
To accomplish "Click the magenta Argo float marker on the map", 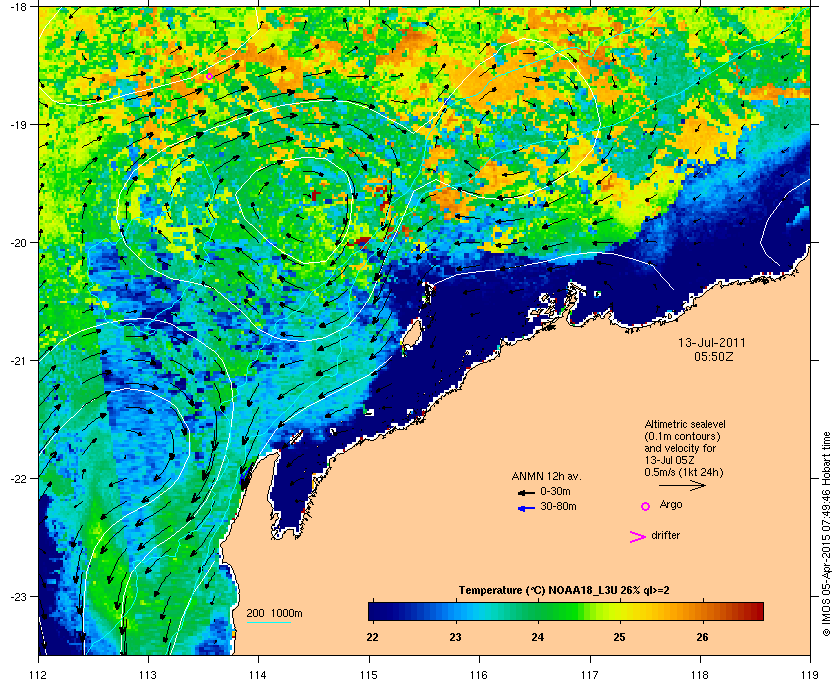I will pos(209,77).
